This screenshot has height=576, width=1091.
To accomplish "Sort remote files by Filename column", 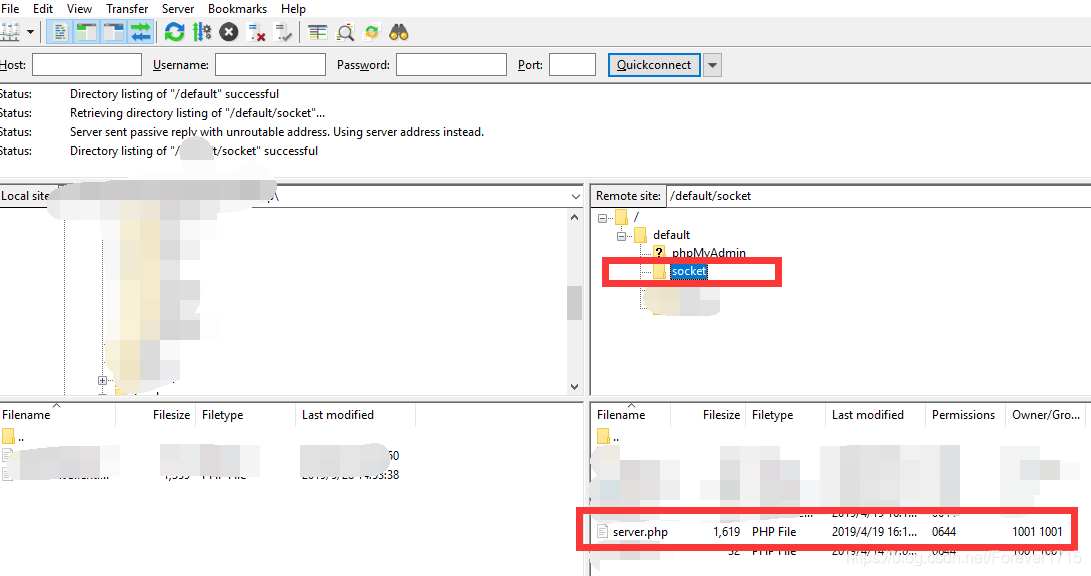I will coord(631,415).
